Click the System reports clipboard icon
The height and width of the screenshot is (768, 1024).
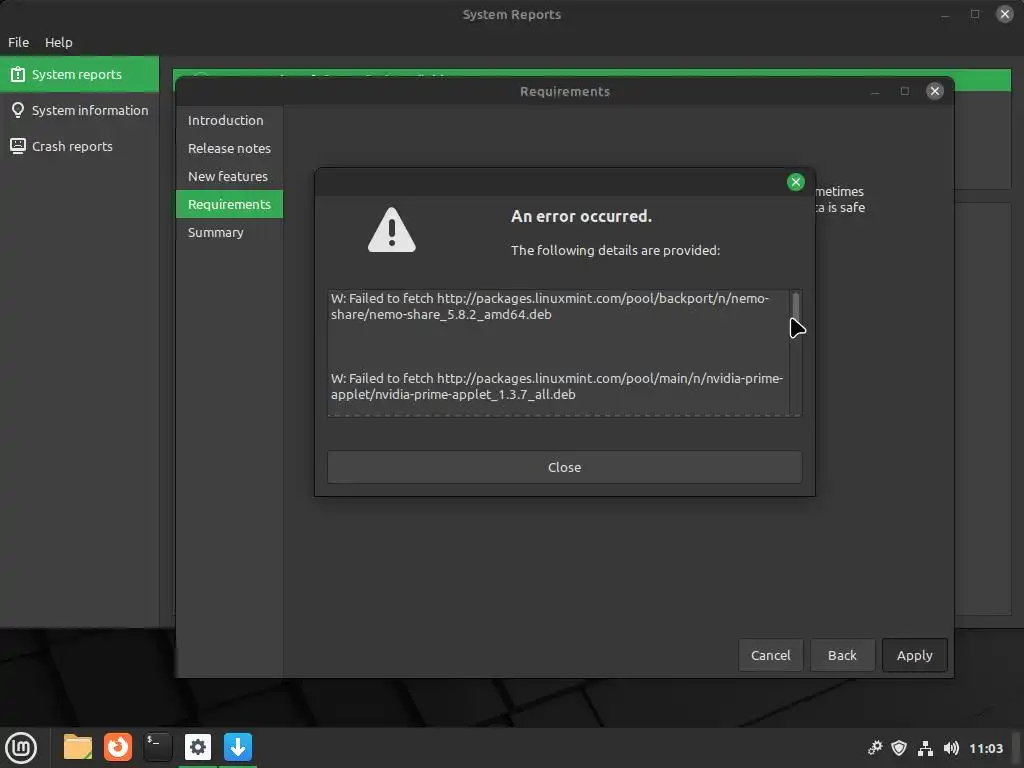click(18, 74)
